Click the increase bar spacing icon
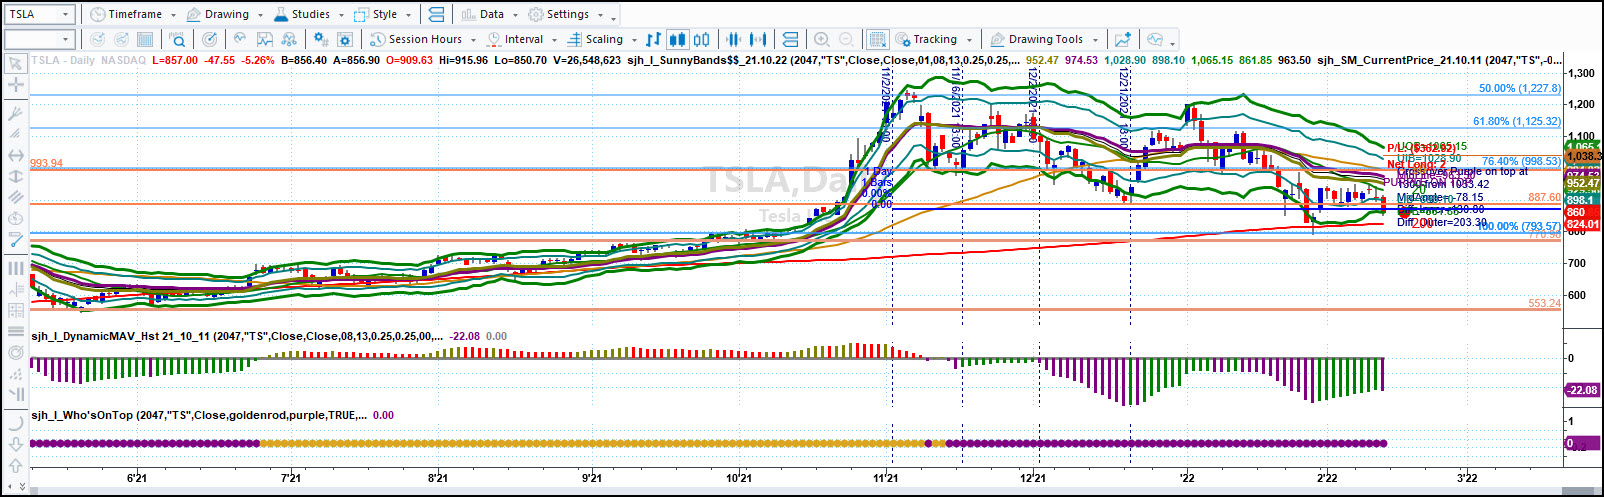 758,39
